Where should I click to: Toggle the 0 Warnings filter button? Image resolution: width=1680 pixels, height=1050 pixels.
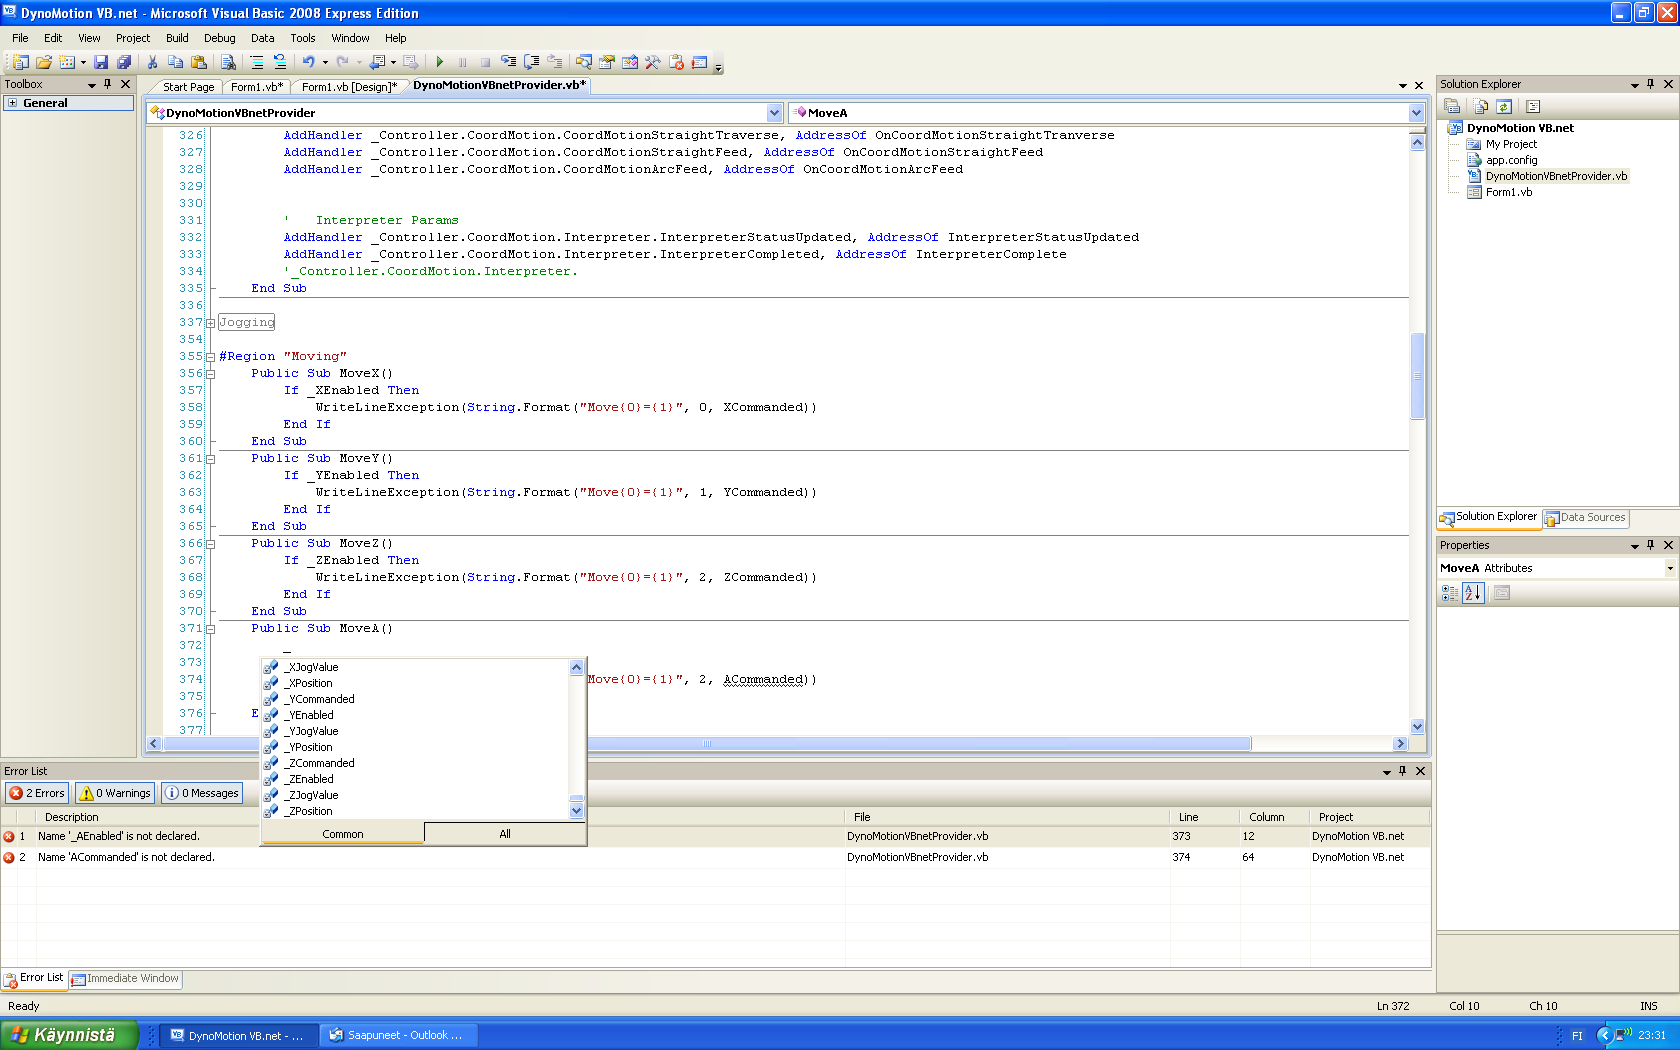click(x=115, y=793)
